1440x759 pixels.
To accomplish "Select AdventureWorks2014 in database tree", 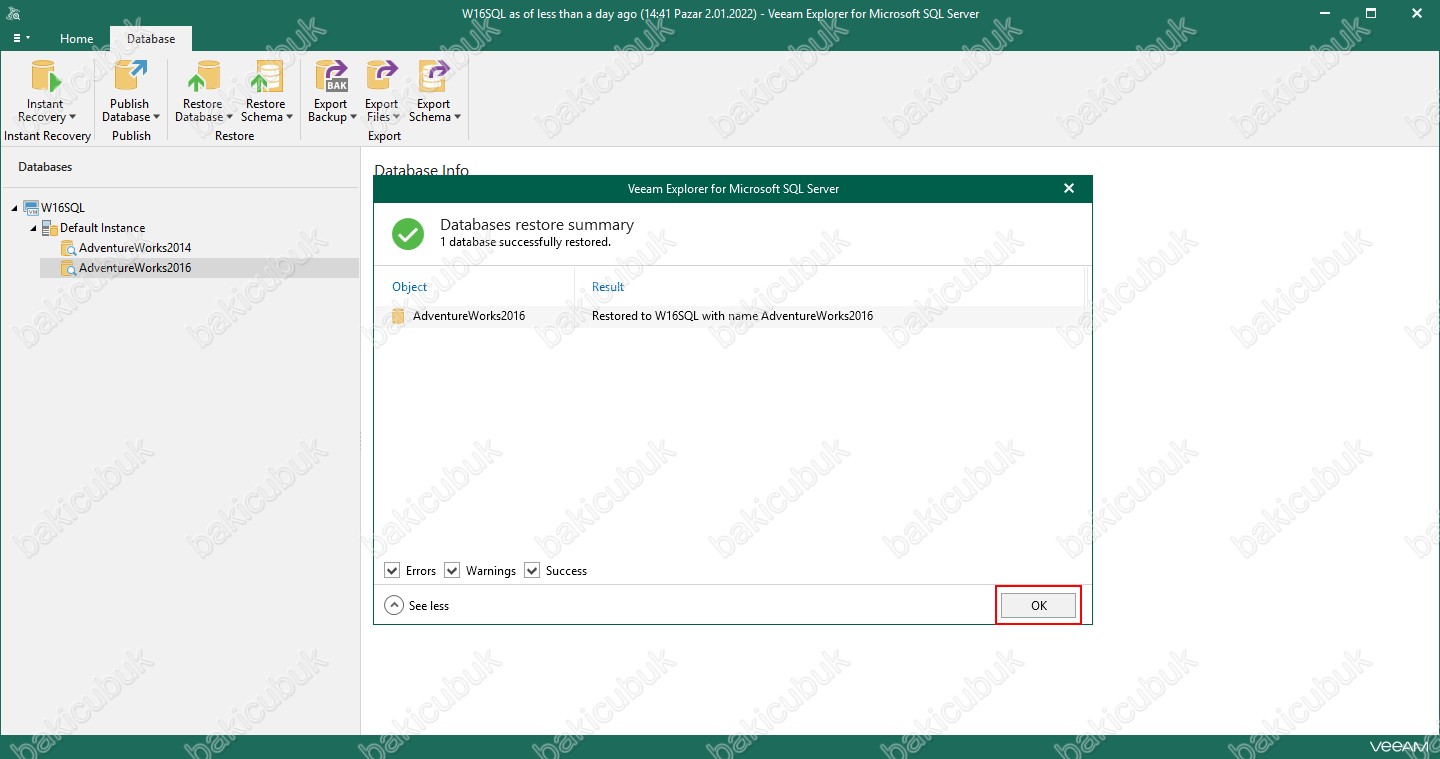I will click(135, 248).
